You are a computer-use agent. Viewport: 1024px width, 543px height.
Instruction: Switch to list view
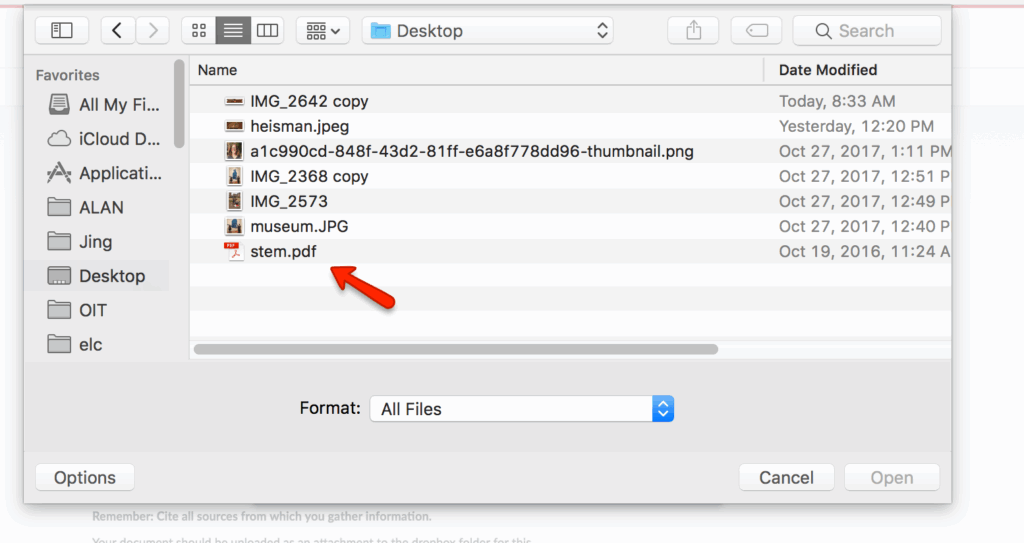tap(233, 31)
